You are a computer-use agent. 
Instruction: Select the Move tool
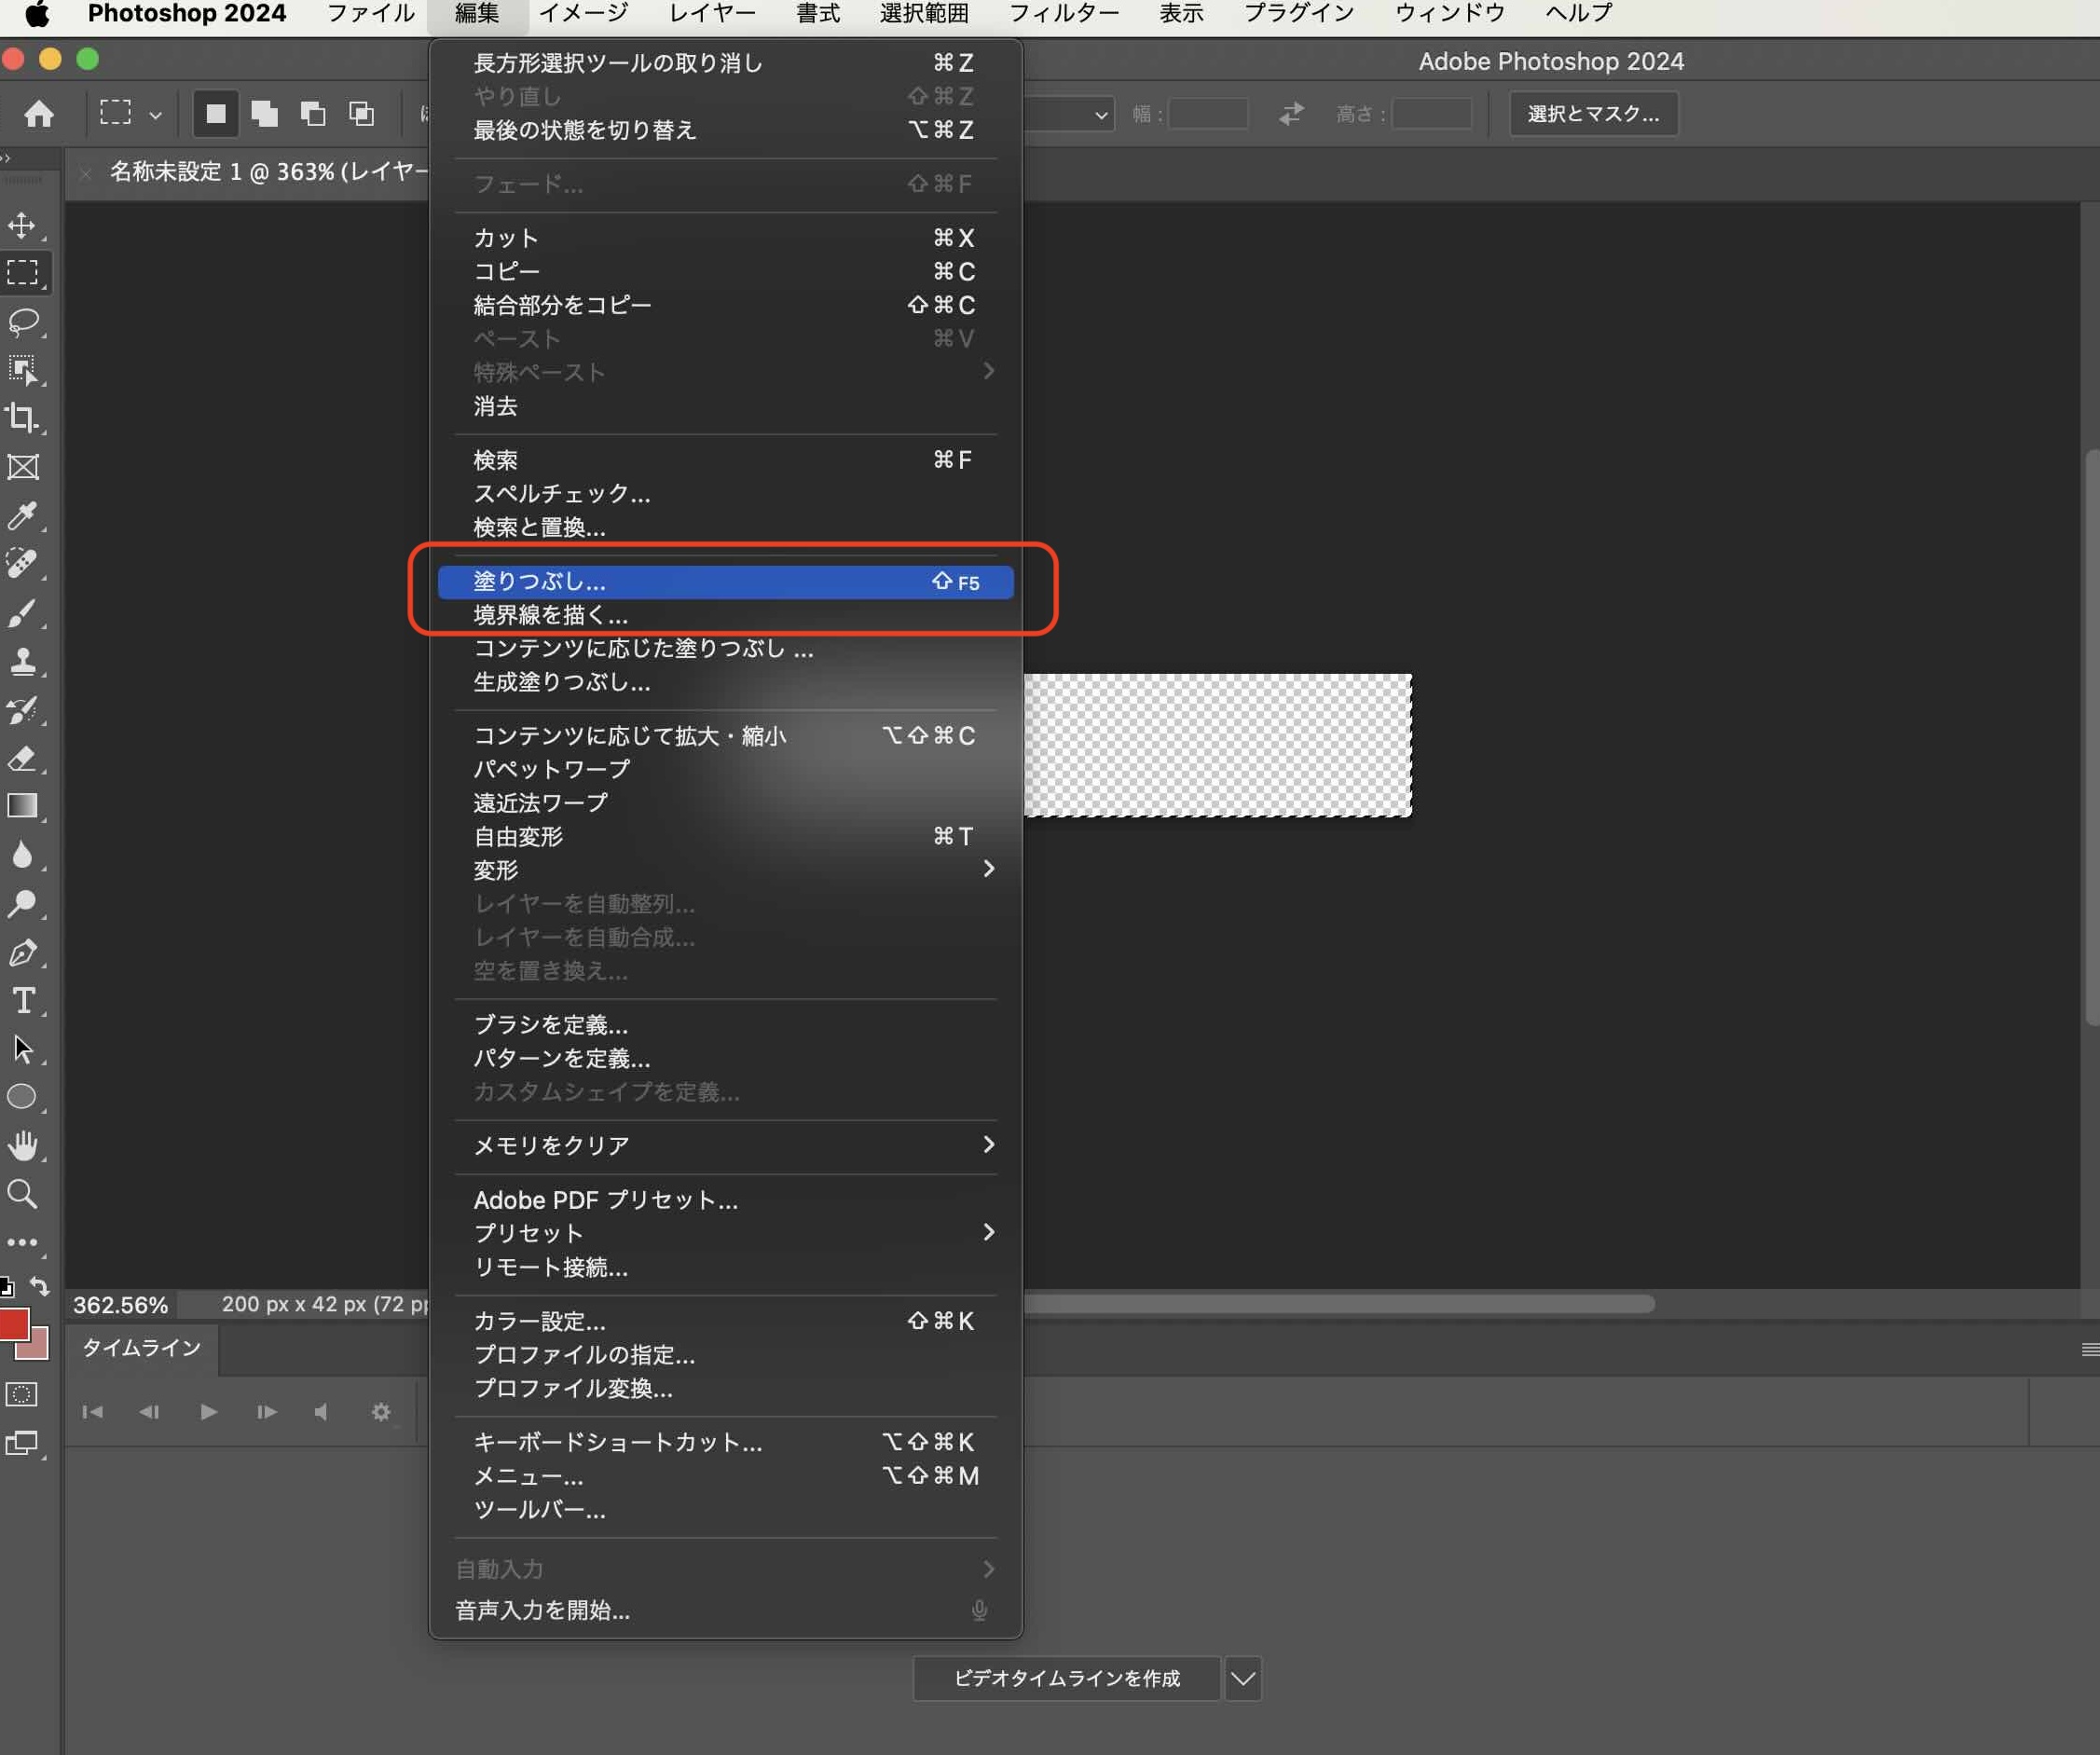pos(23,225)
